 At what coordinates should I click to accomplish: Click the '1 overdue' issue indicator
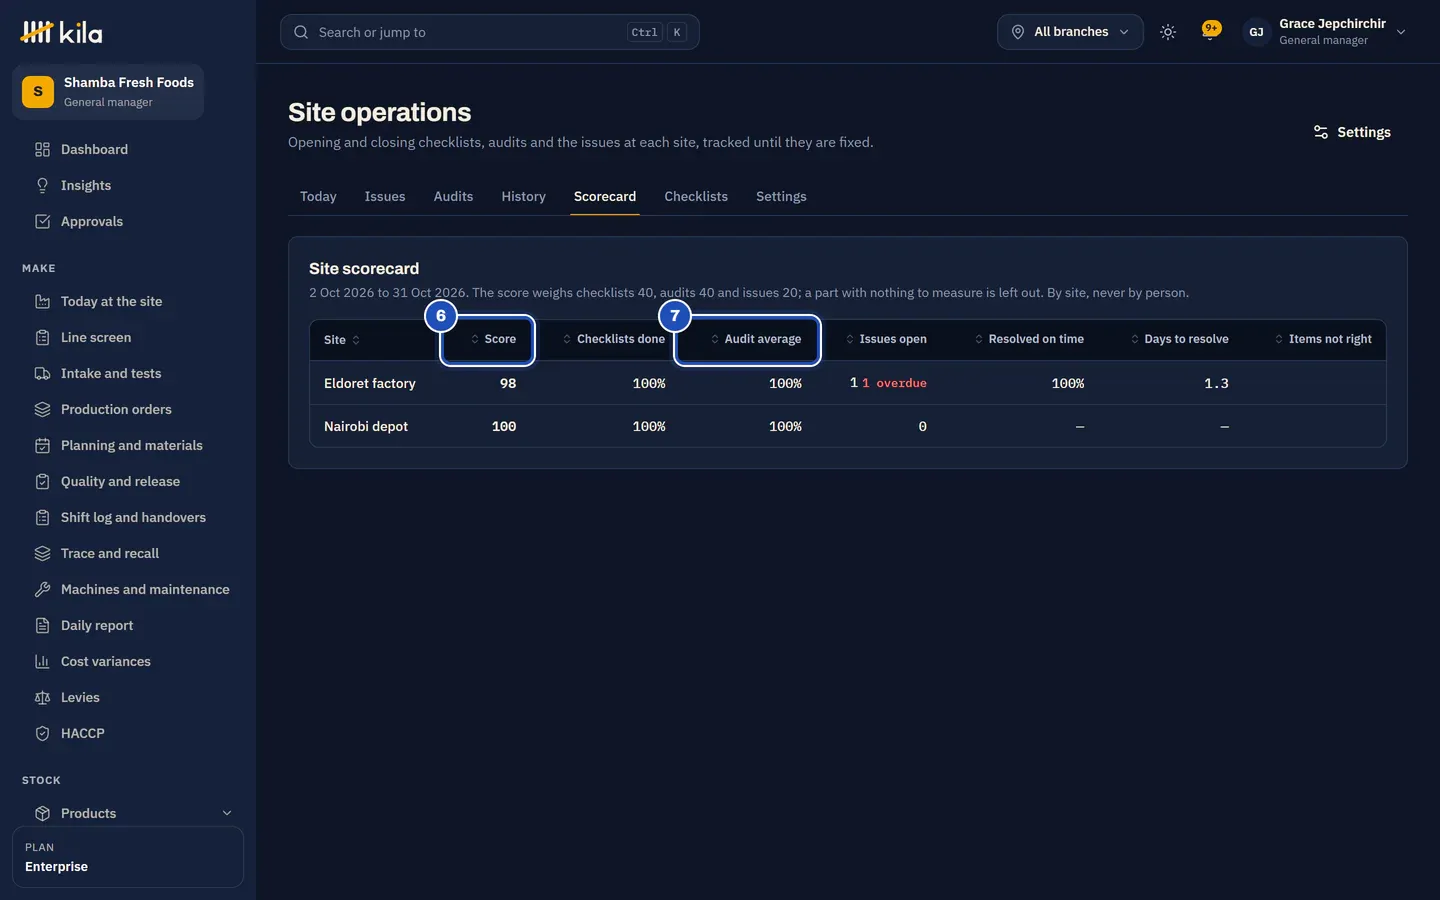[894, 383]
